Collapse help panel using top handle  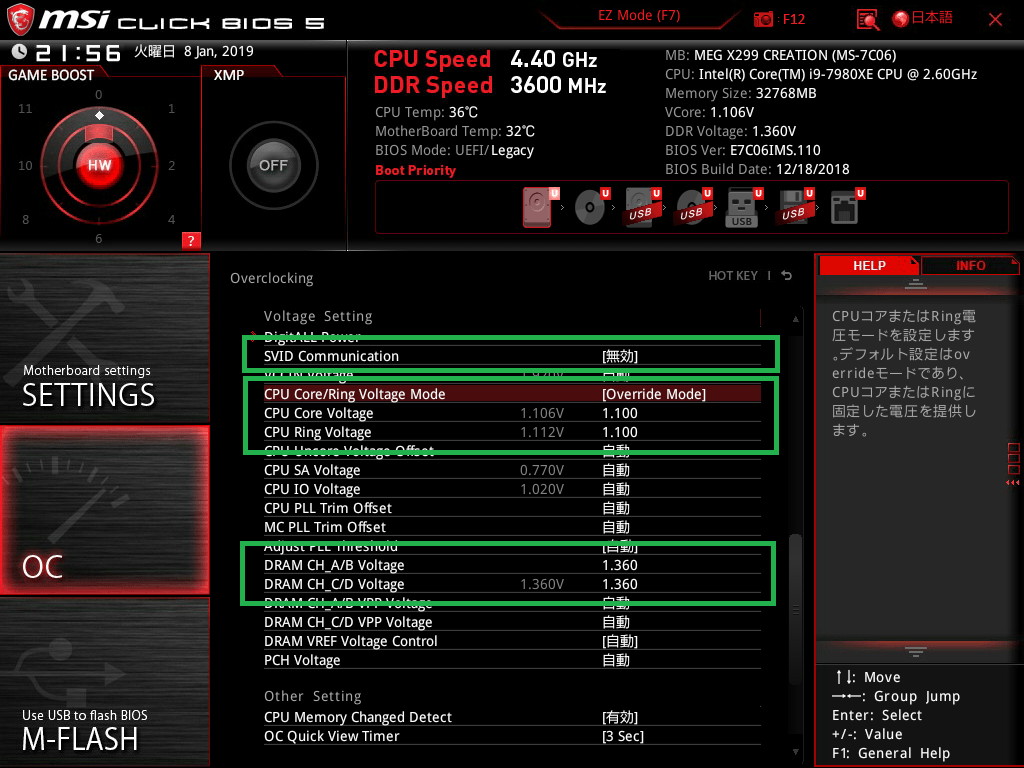916,284
